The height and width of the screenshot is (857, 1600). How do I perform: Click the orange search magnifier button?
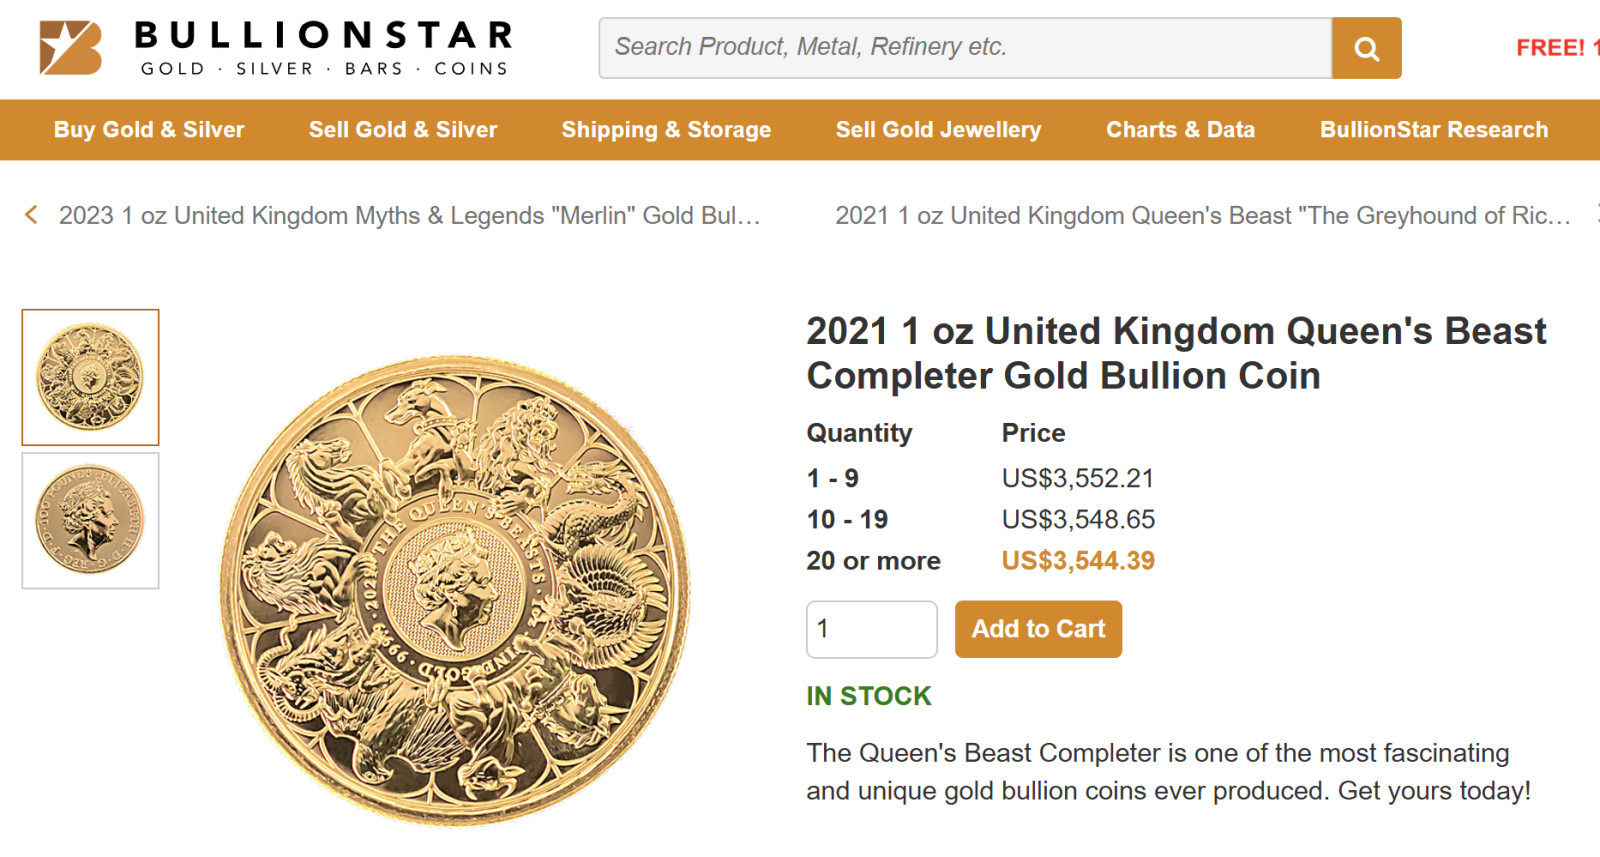pyautogui.click(x=1366, y=48)
